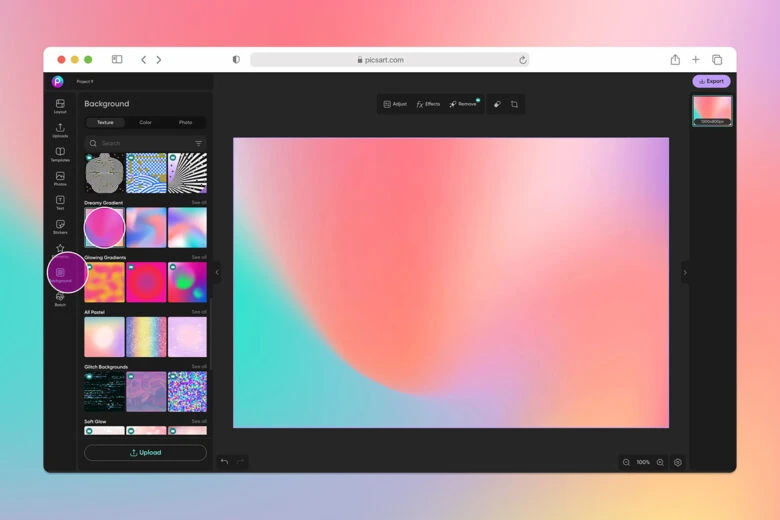This screenshot has width=780, height=520.
Task: Open the Layout tool in sidebar
Action: tap(60, 106)
